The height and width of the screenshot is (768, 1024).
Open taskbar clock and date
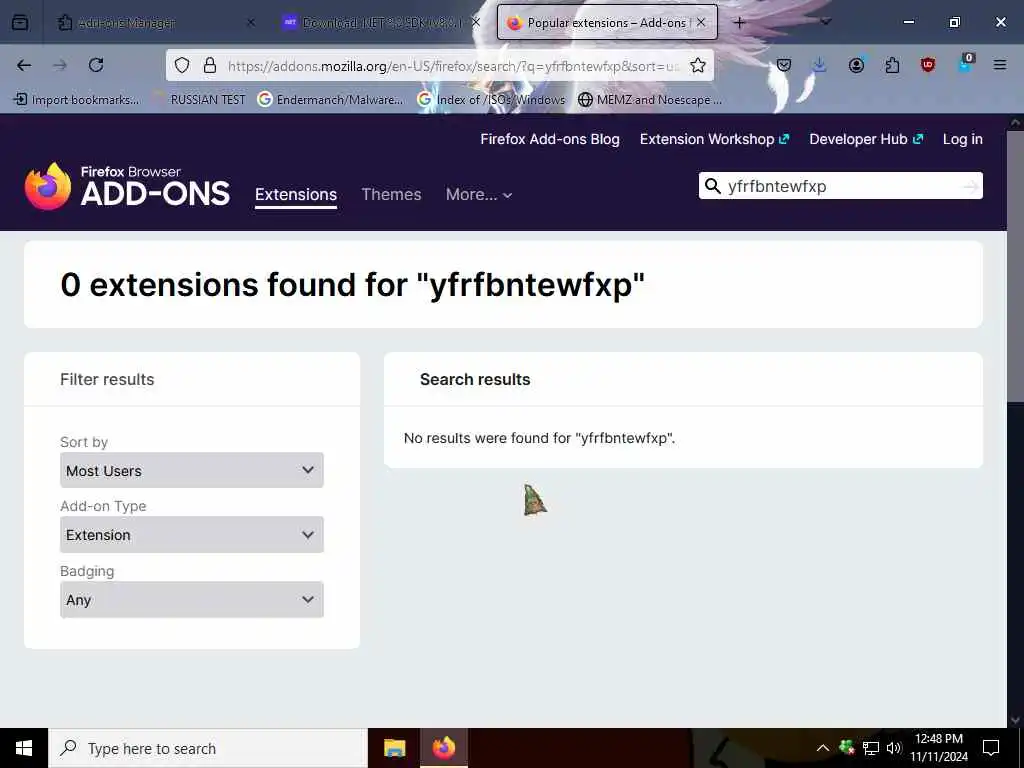938,748
